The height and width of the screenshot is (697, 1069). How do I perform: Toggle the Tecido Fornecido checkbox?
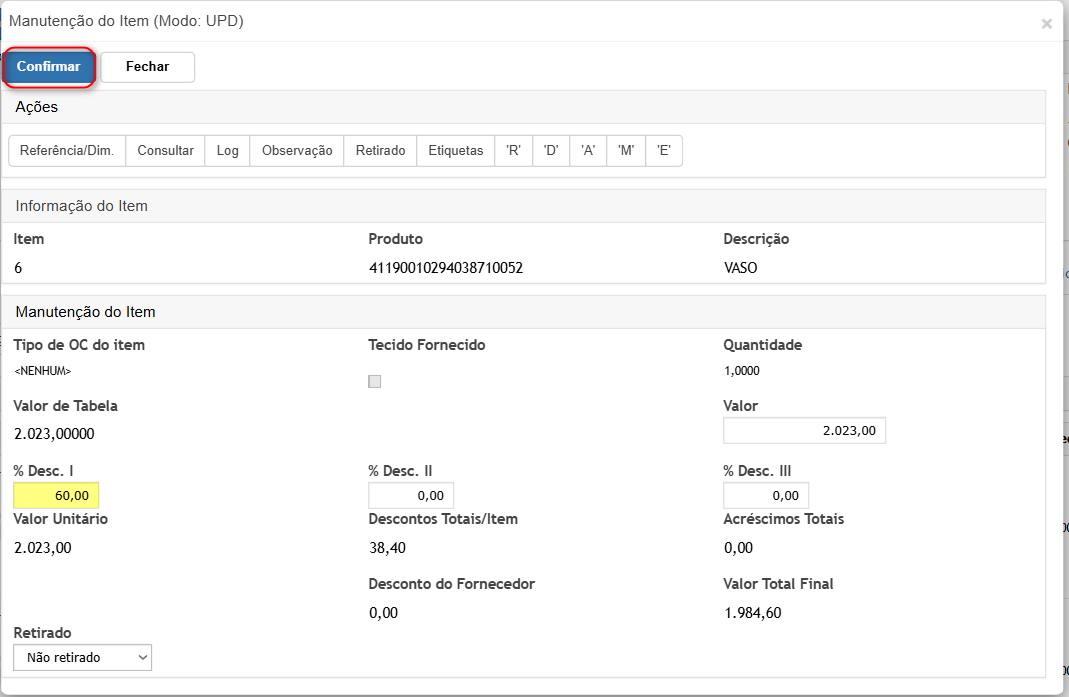click(x=375, y=381)
